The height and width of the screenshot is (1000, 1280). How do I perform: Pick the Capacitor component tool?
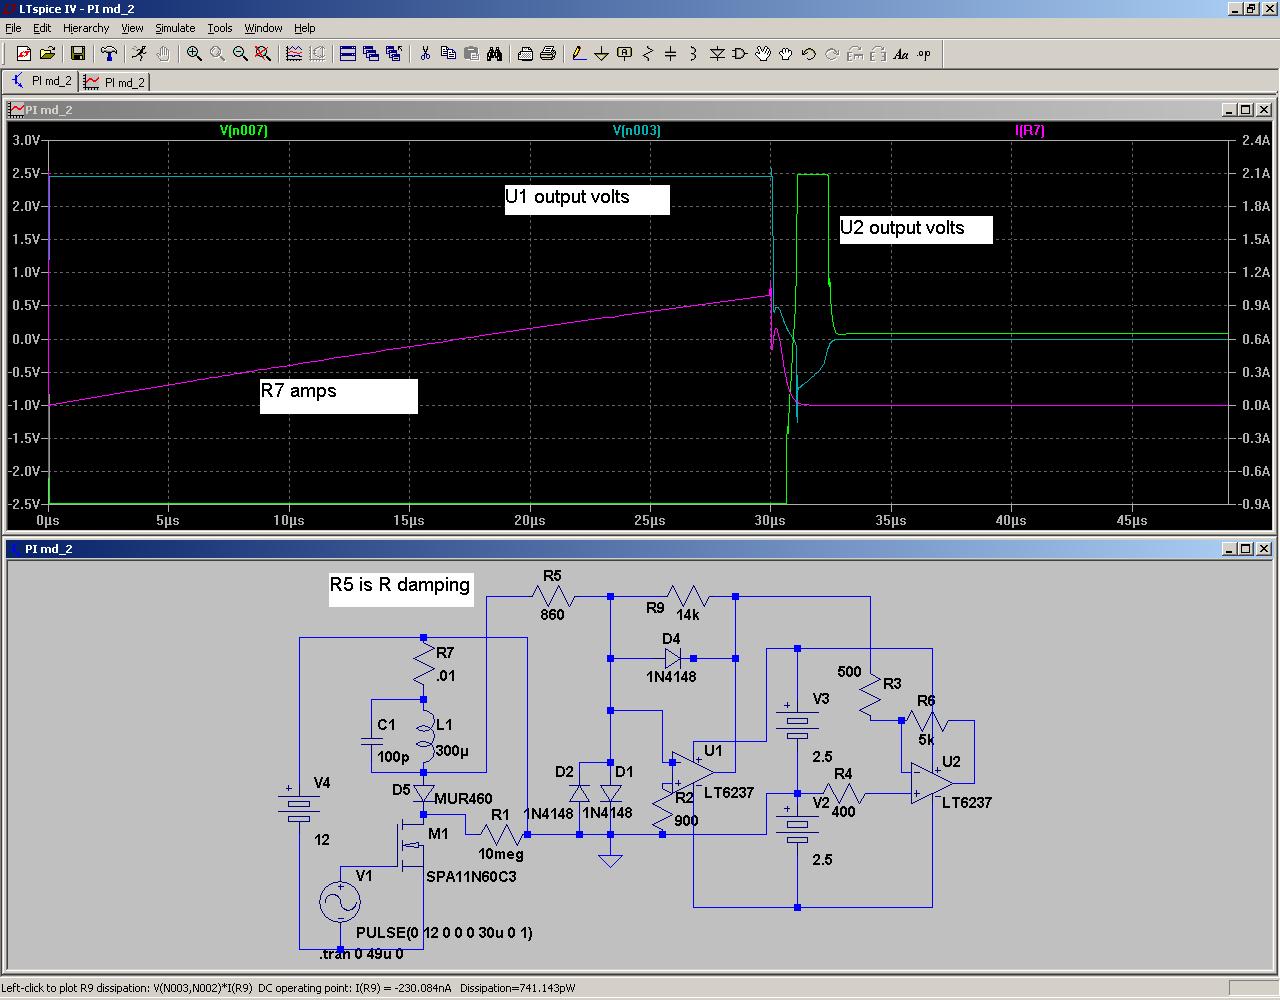671,54
